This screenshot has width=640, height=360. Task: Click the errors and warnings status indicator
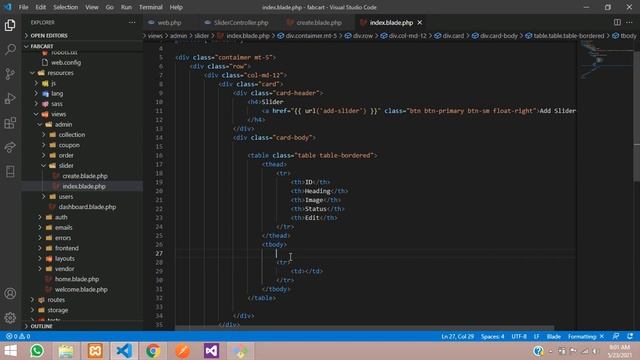pyautogui.click(x=18, y=336)
